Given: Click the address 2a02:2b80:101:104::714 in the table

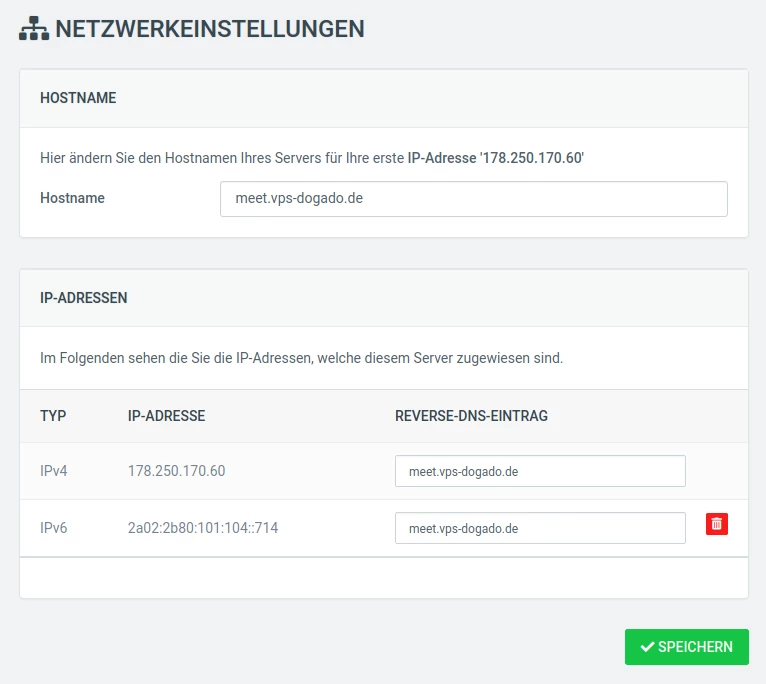Looking at the screenshot, I should (x=203, y=528).
